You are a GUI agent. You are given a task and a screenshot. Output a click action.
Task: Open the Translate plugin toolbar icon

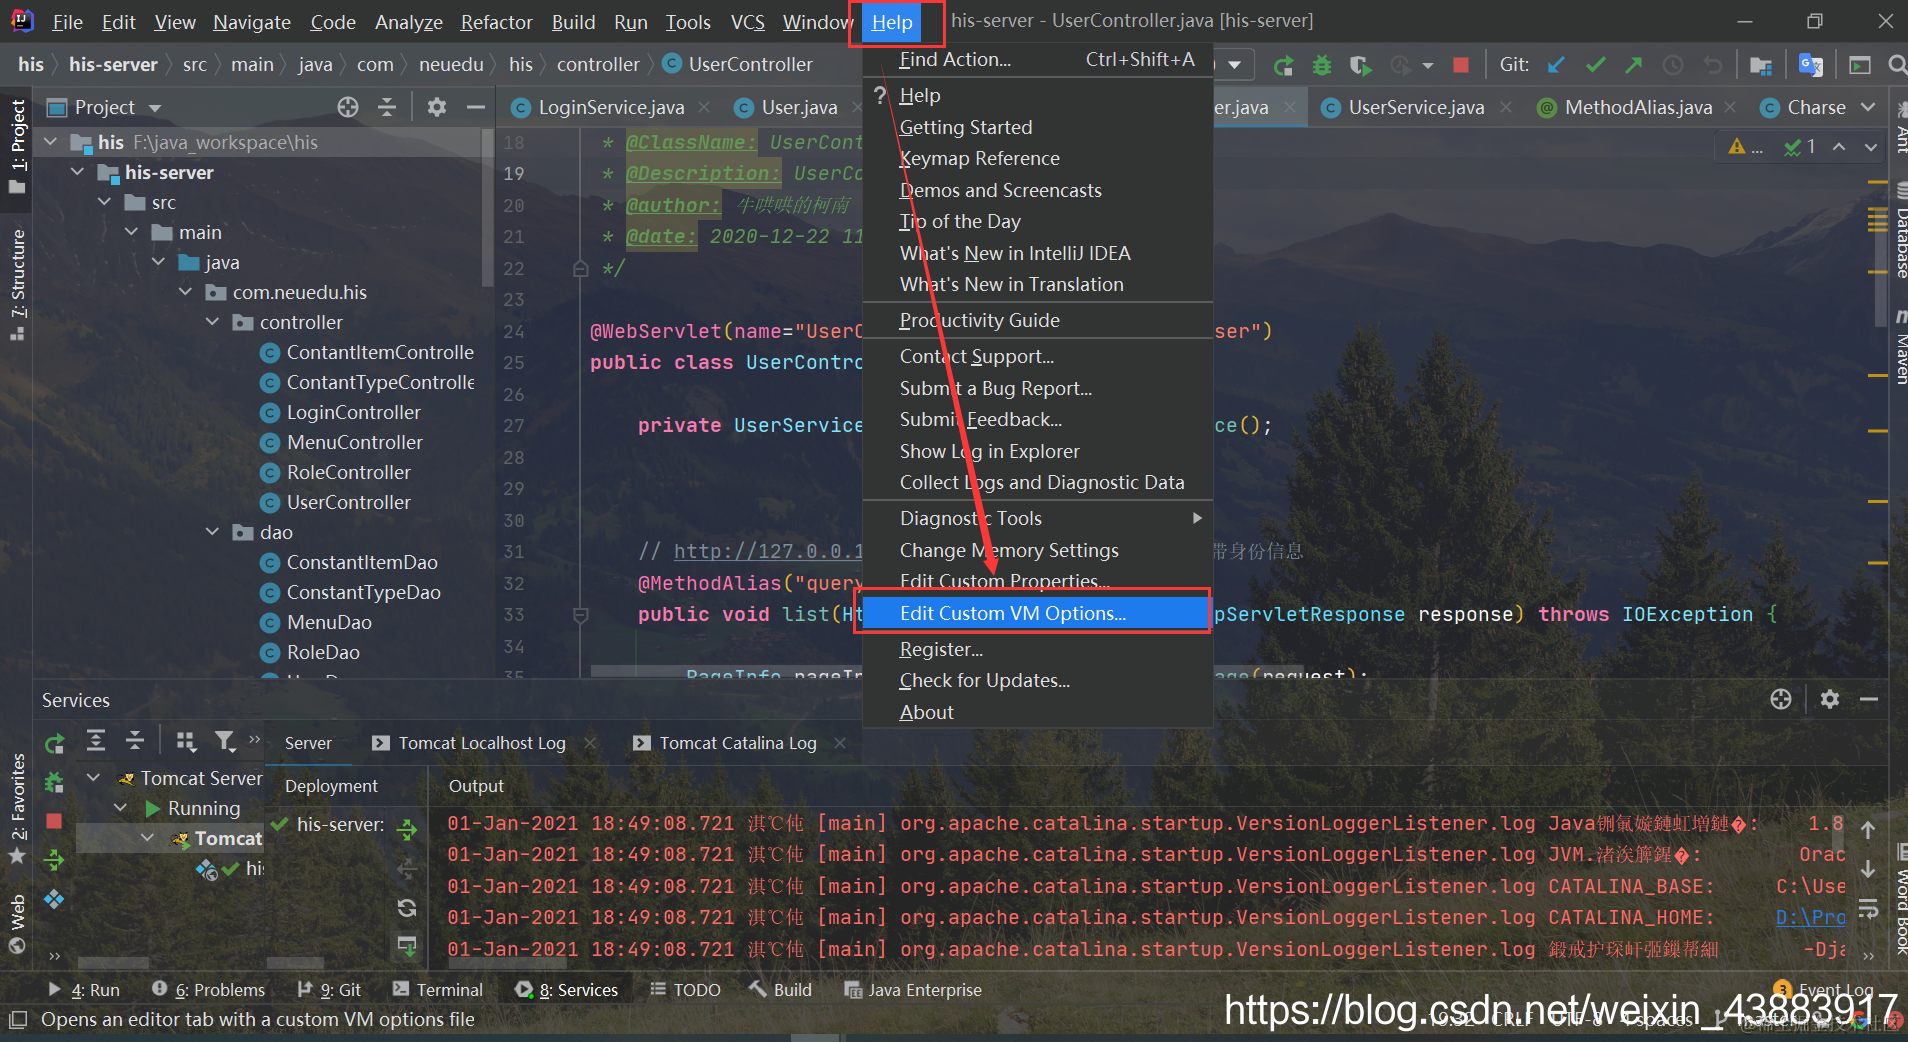[x=1811, y=65]
